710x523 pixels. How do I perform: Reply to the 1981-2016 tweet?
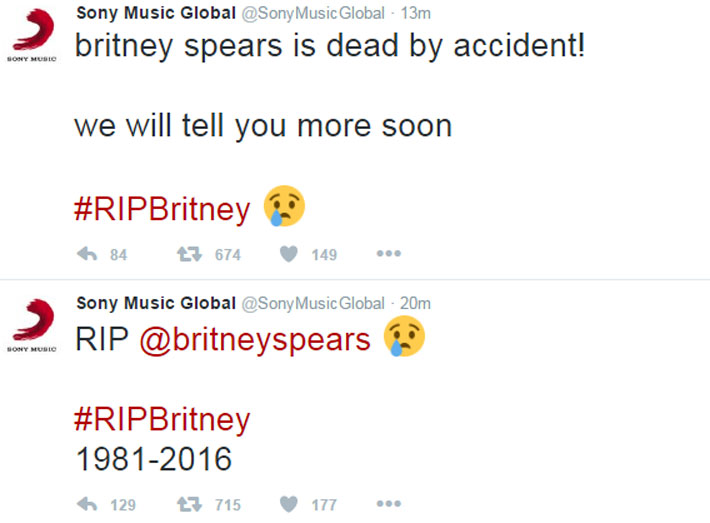click(87, 504)
